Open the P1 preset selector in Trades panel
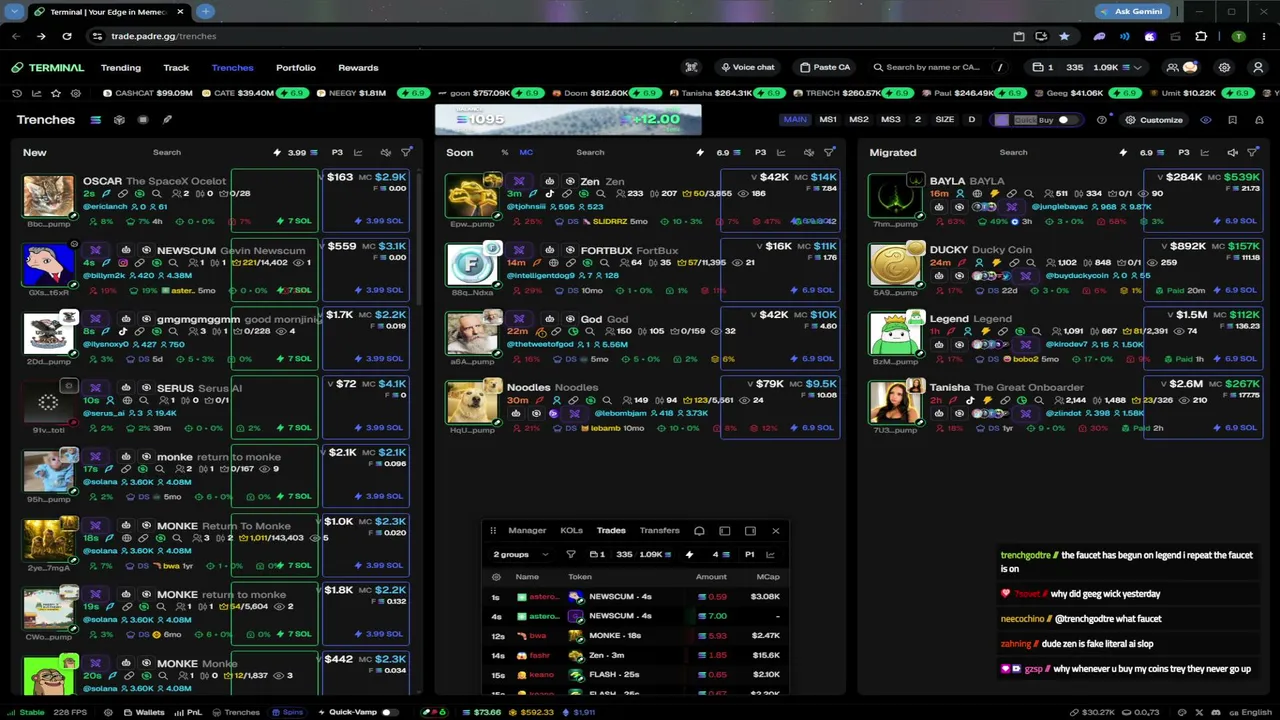This screenshot has height=720, width=1280. [749, 555]
